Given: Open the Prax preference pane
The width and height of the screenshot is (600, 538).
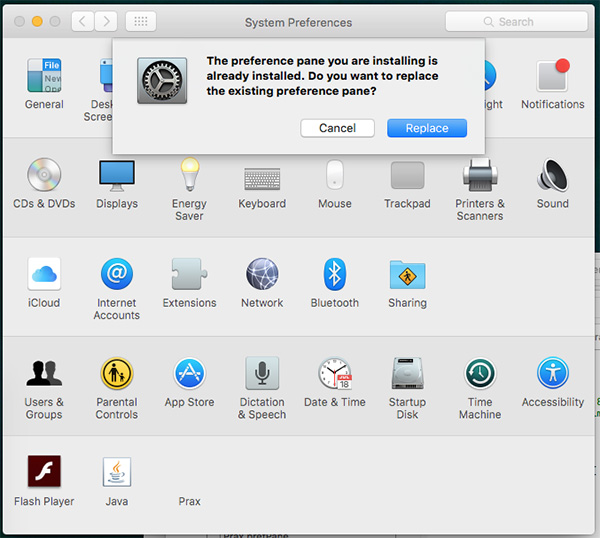Looking at the screenshot, I should point(189,501).
